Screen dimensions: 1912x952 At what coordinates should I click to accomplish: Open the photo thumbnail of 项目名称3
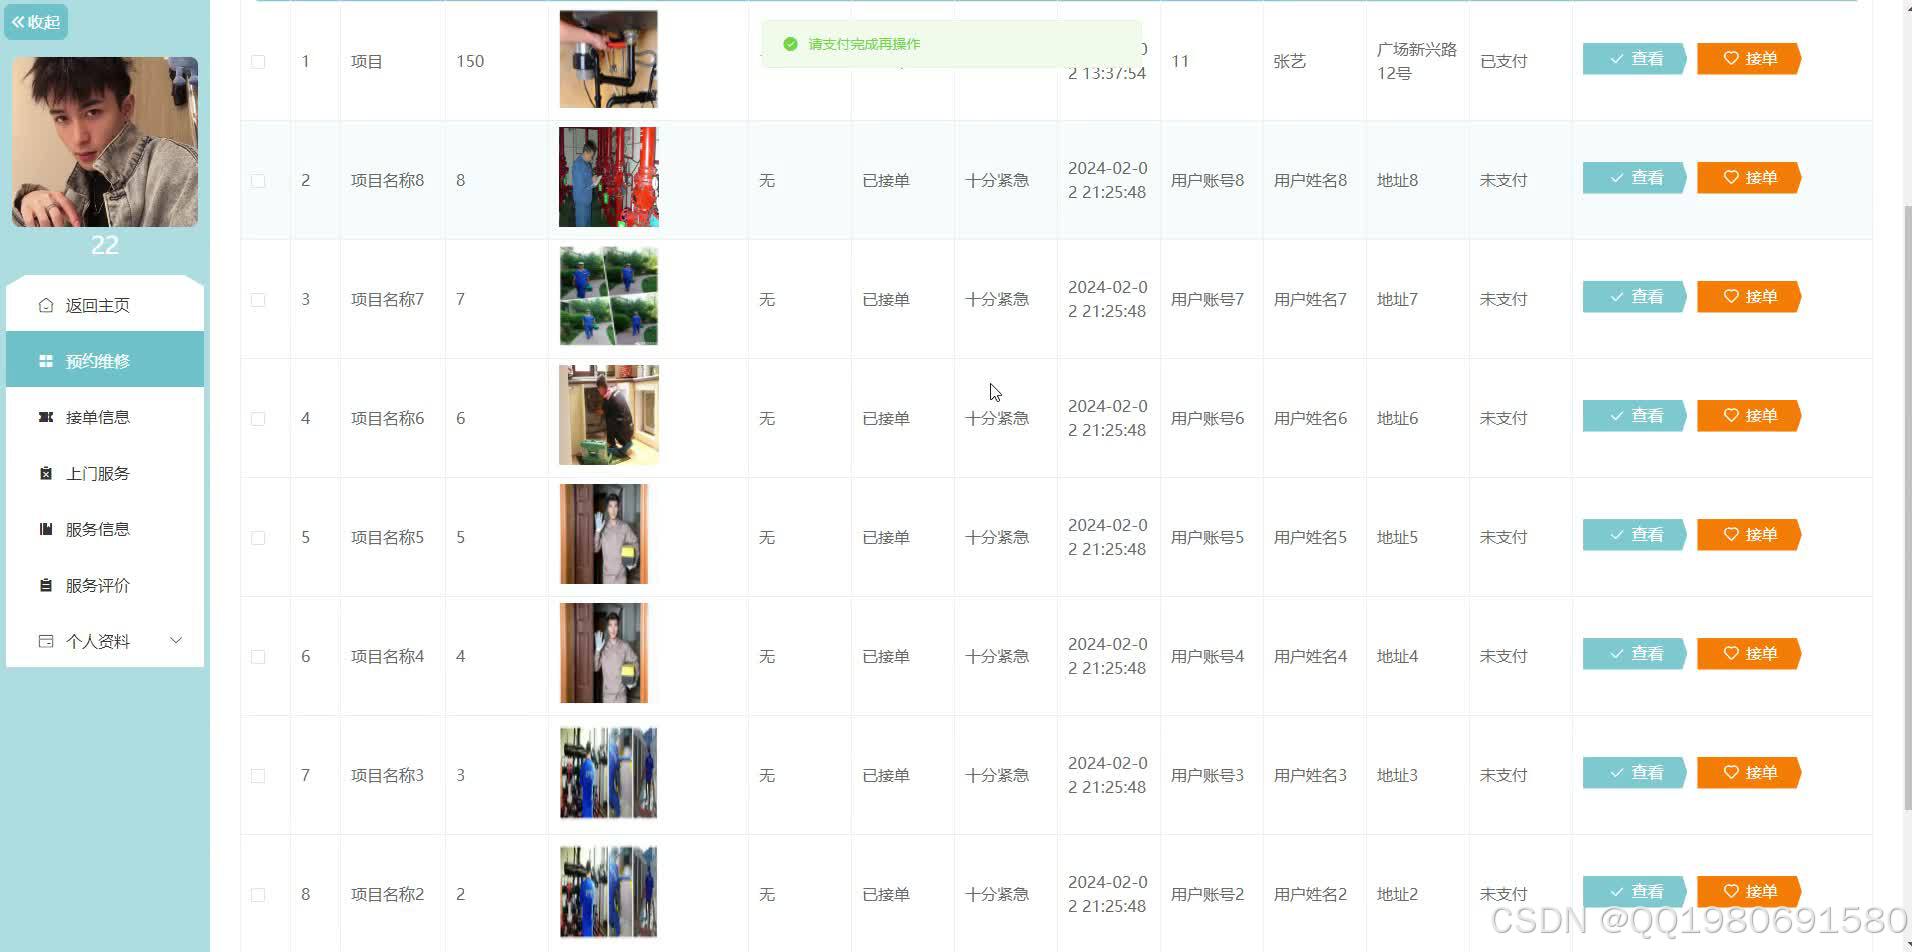(x=608, y=773)
